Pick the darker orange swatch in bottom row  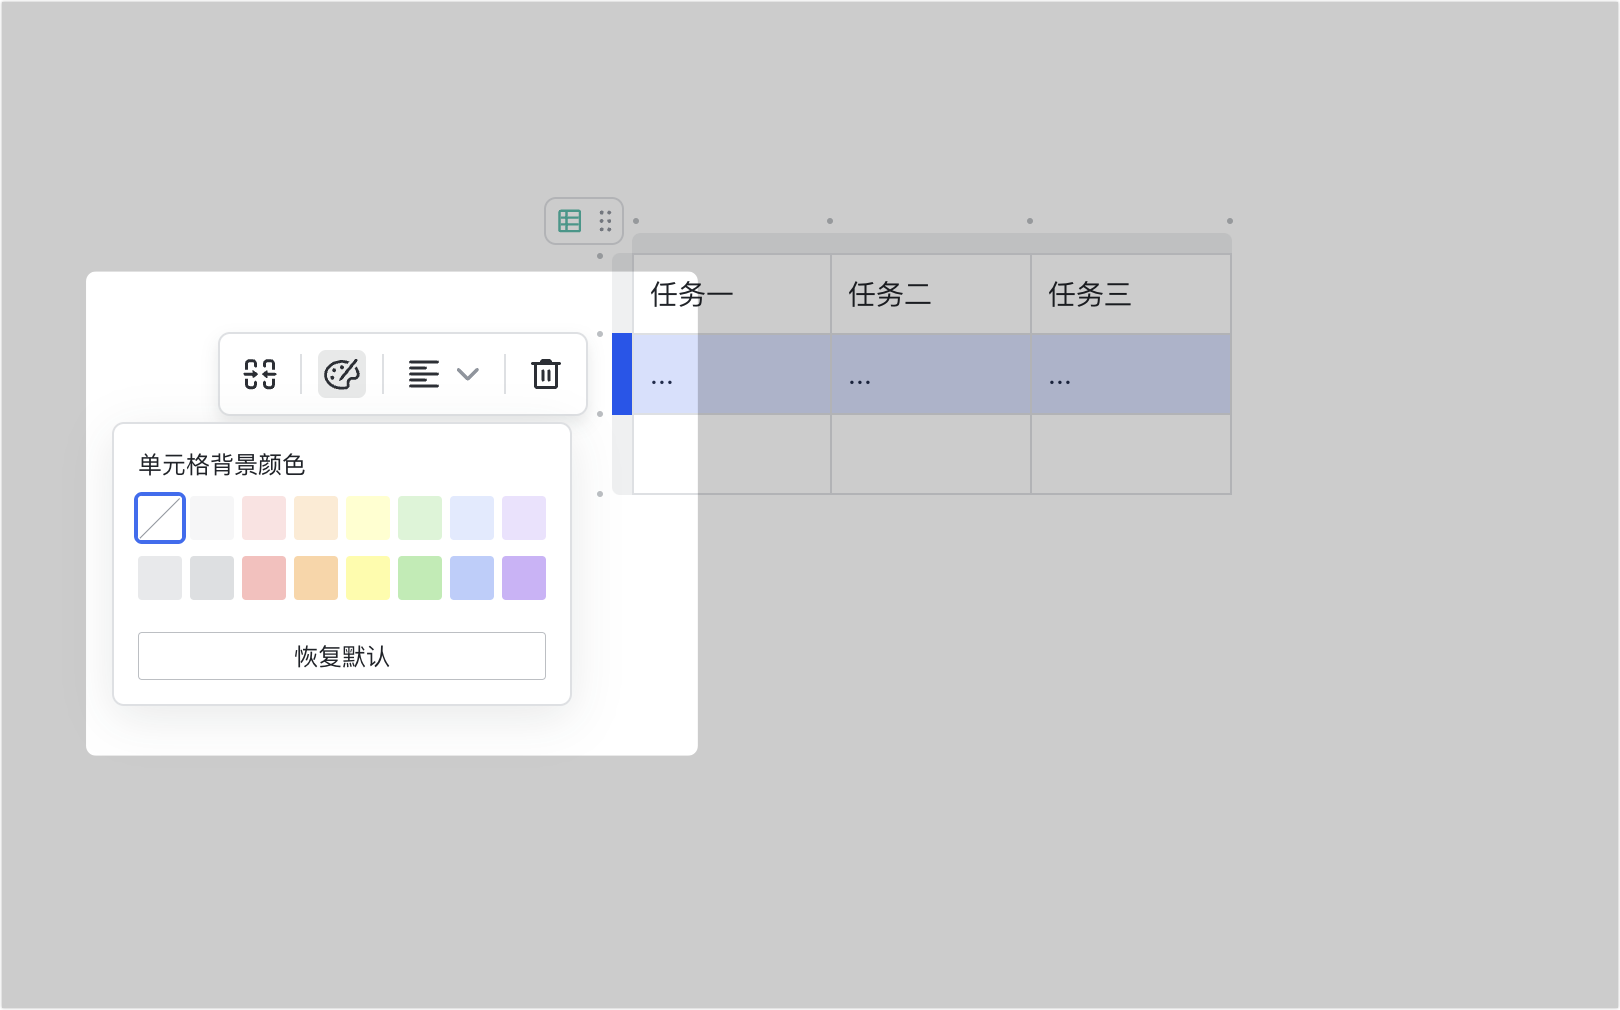coord(316,578)
